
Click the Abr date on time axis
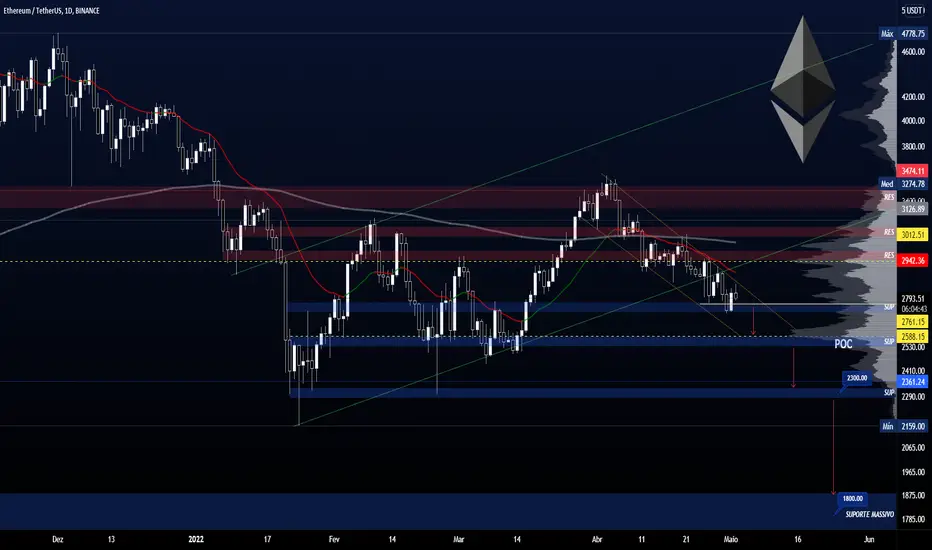point(597,539)
